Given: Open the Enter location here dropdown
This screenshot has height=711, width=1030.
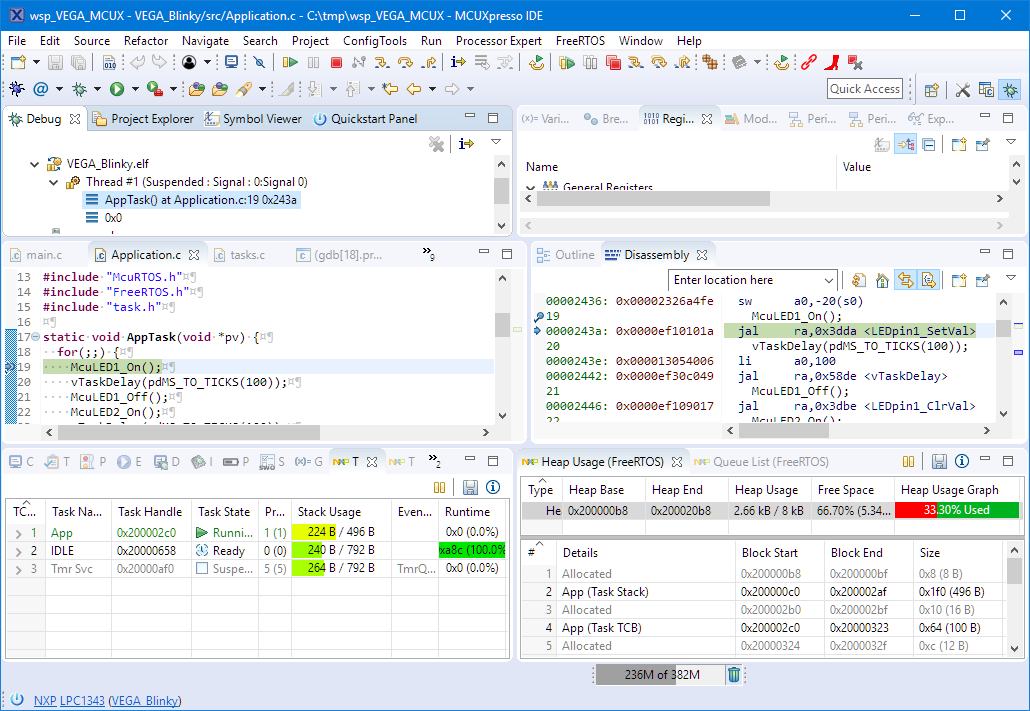Looking at the screenshot, I should pyautogui.click(x=828, y=281).
